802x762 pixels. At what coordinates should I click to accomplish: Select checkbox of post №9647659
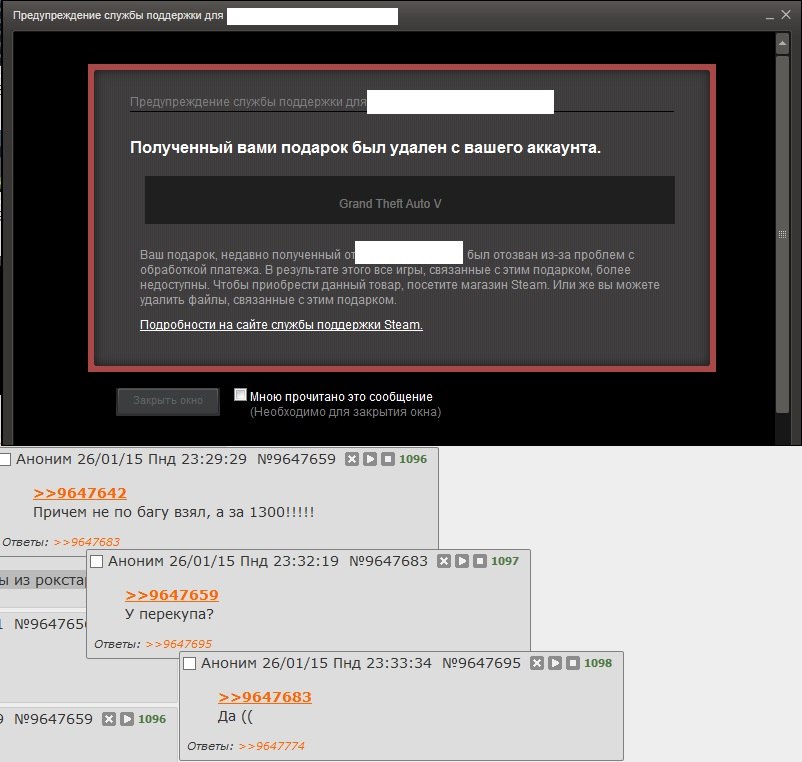point(5,459)
